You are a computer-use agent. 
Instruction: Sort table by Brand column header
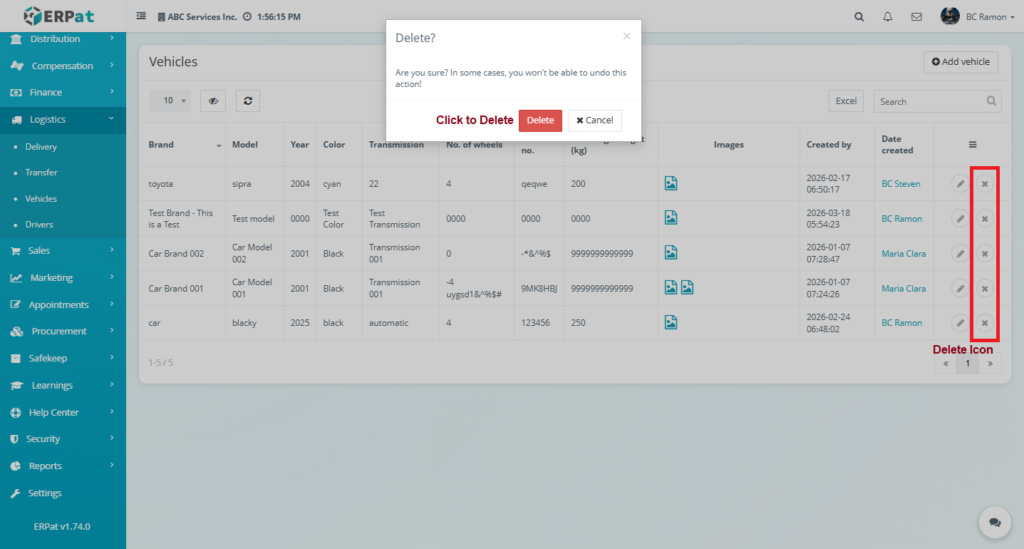(185, 145)
